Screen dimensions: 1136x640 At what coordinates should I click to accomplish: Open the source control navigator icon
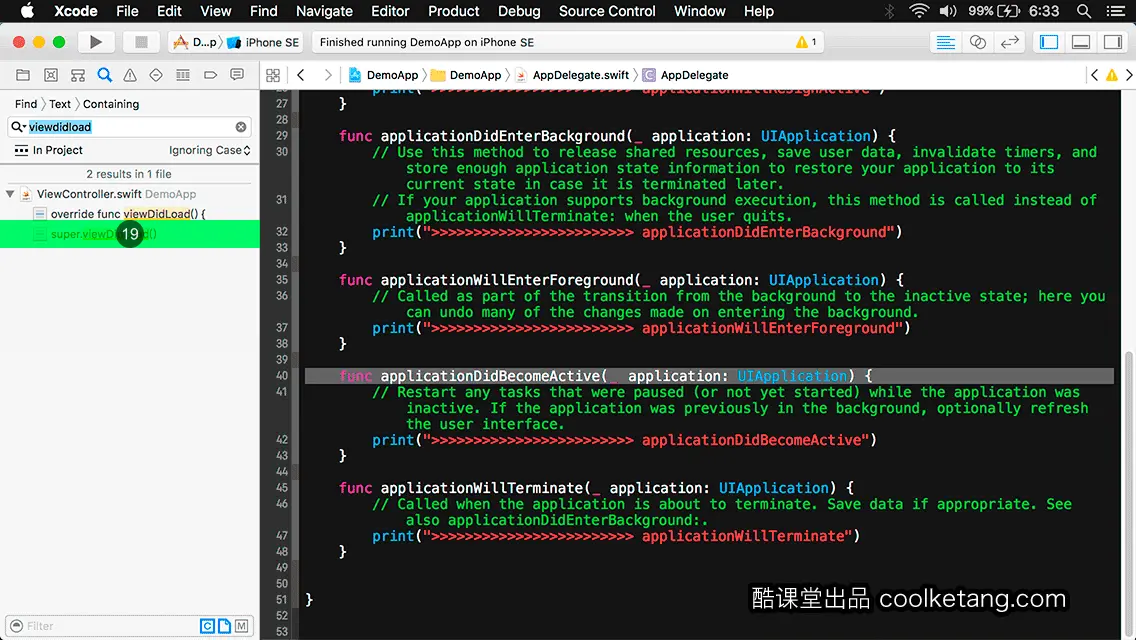pos(51,75)
